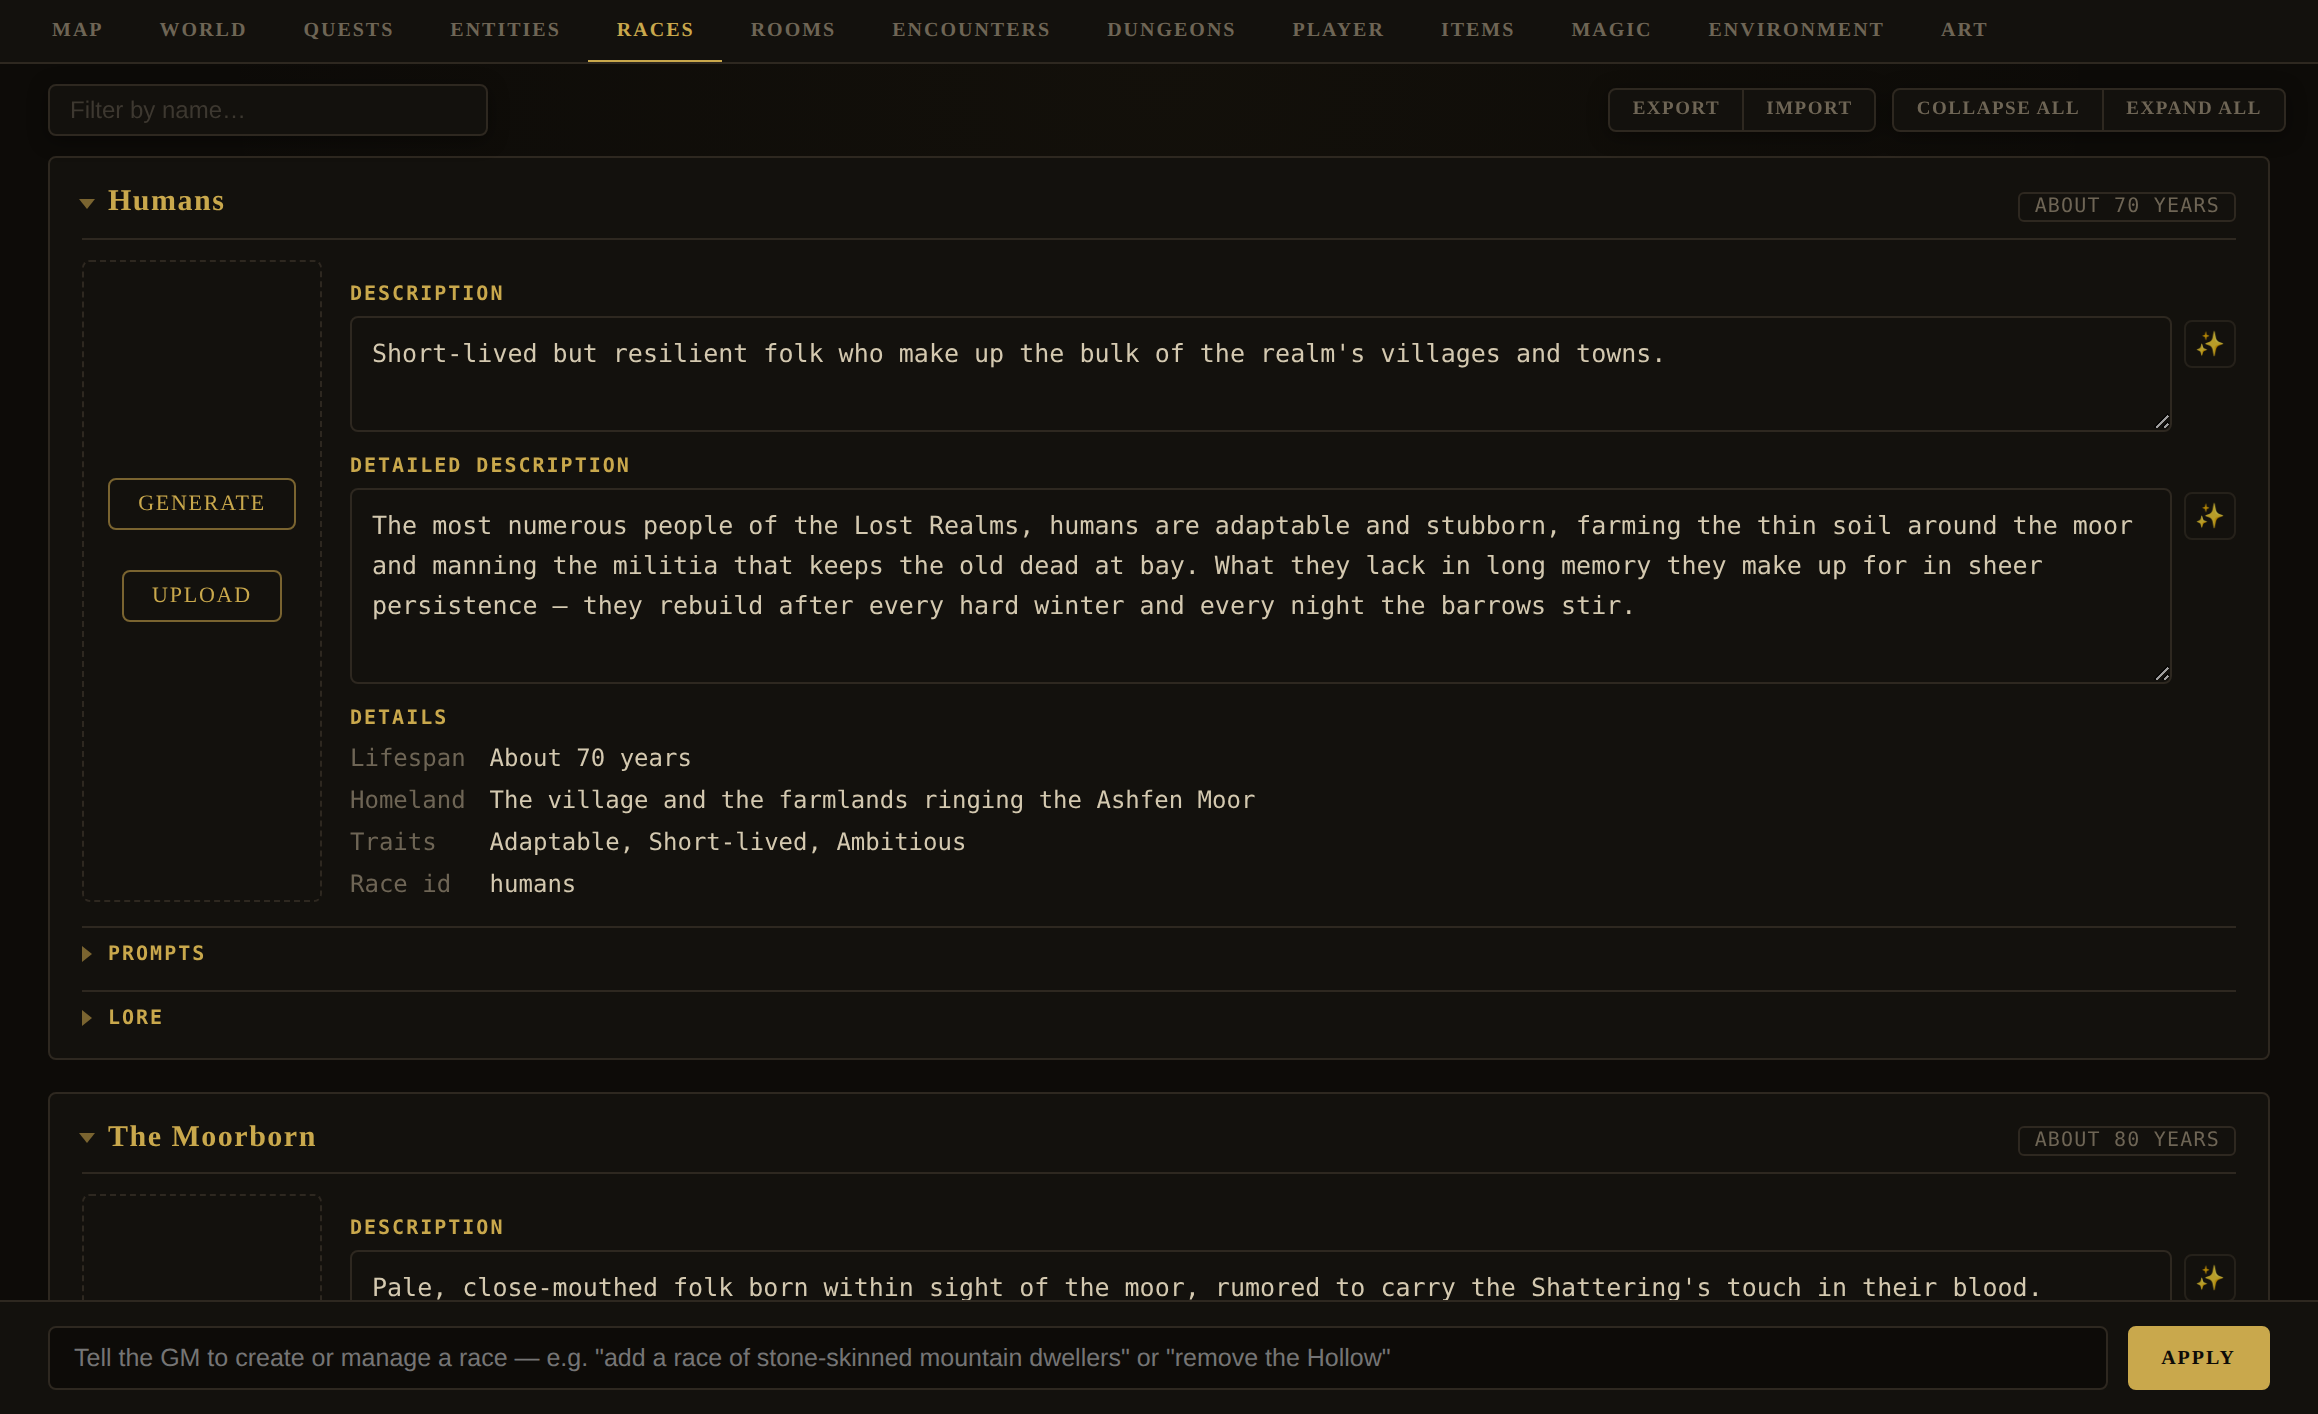2318x1414 pixels.
Task: Click Collapse All button
Action: tap(1997, 109)
